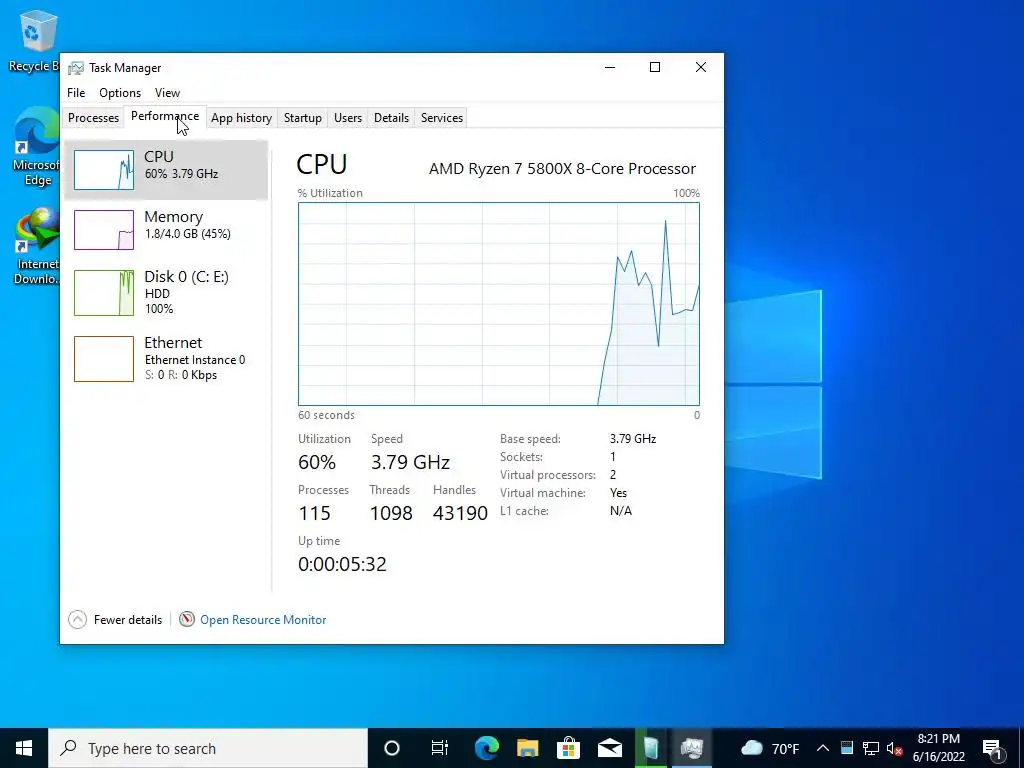Click the Virtual machine: Yes value
Image resolution: width=1024 pixels, height=768 pixels.
618,493
